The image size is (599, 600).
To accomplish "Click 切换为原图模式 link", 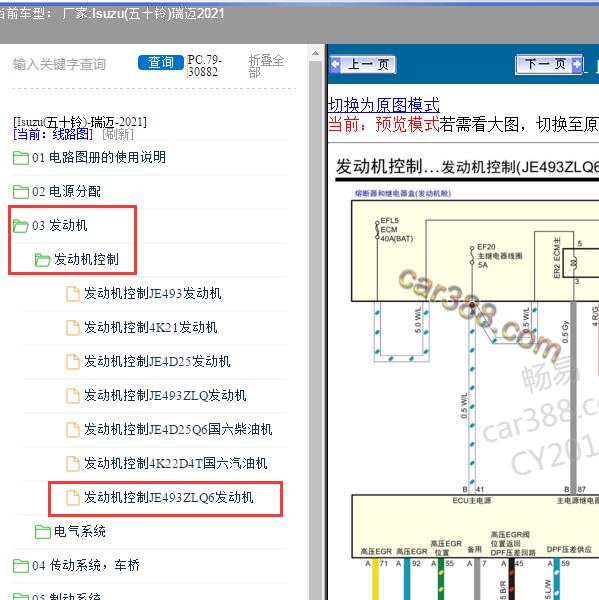I will coord(384,105).
